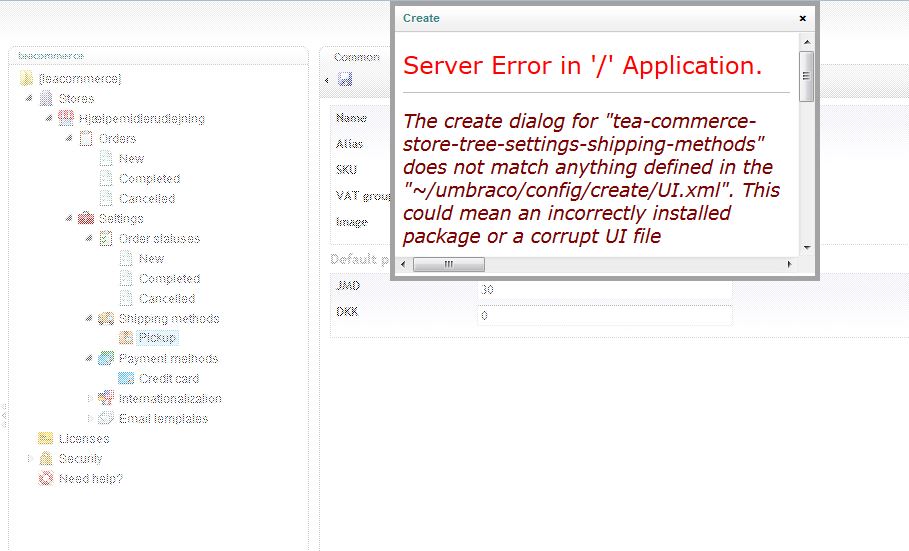Collapse the Order statuses node
The image size is (909, 551).
coord(89,238)
